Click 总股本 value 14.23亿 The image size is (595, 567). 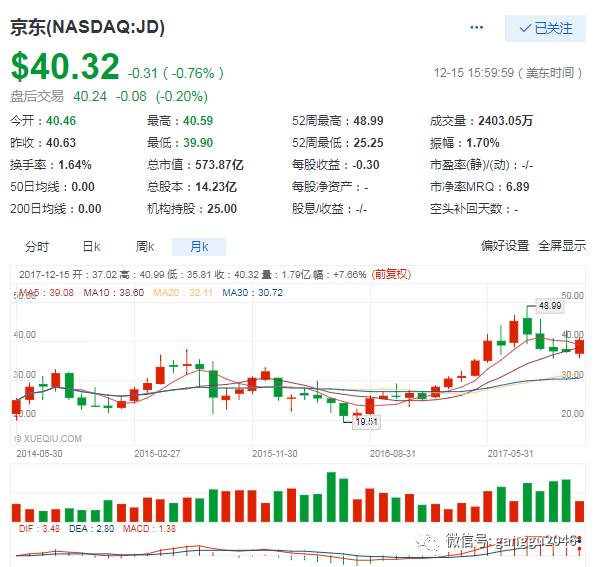[x=216, y=187]
